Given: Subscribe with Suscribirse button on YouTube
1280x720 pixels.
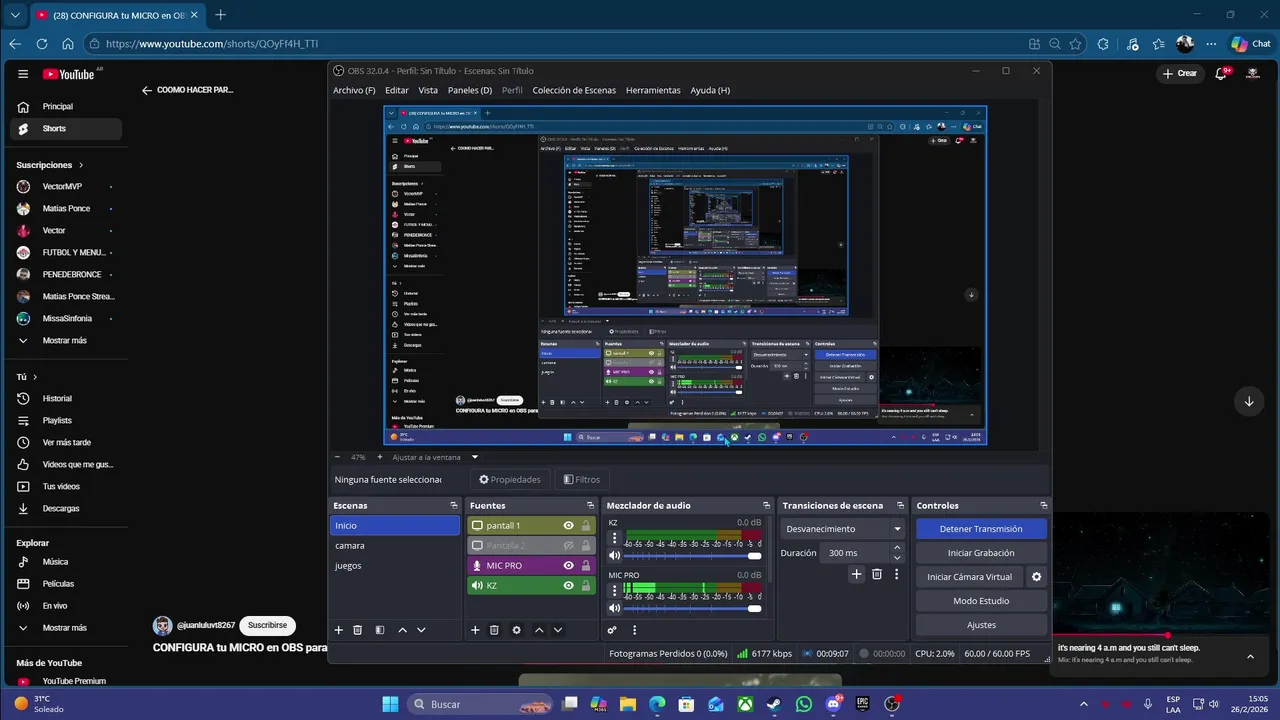Looking at the screenshot, I should (x=267, y=625).
